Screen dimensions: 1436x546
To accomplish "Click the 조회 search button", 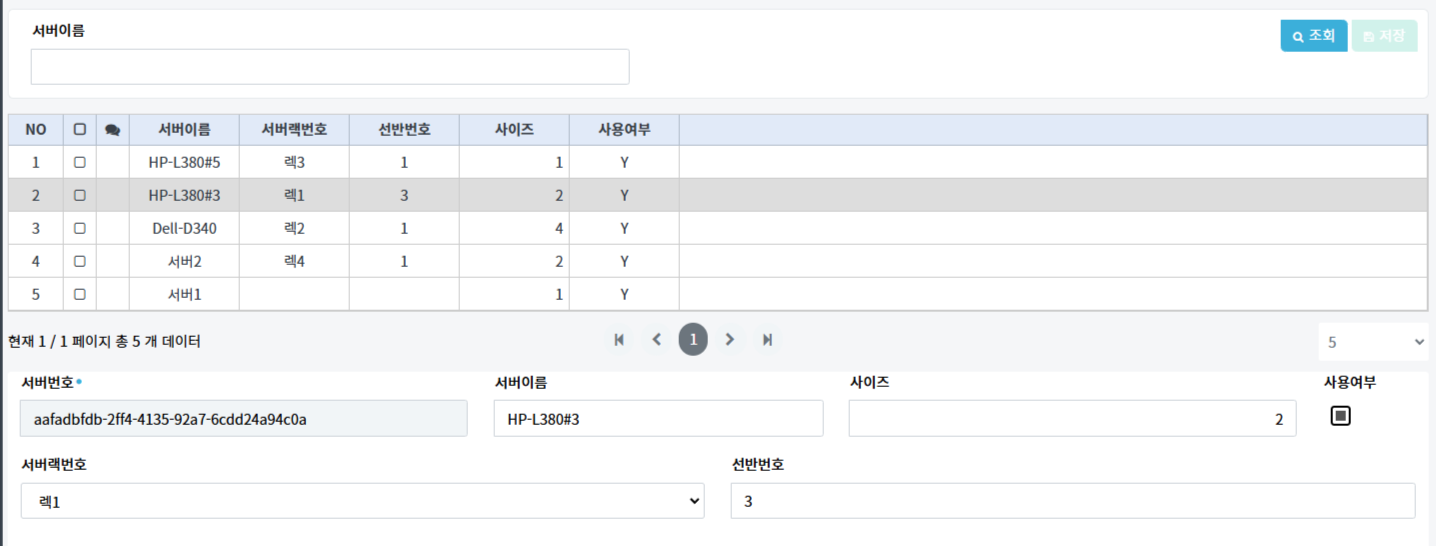I will (1314, 36).
